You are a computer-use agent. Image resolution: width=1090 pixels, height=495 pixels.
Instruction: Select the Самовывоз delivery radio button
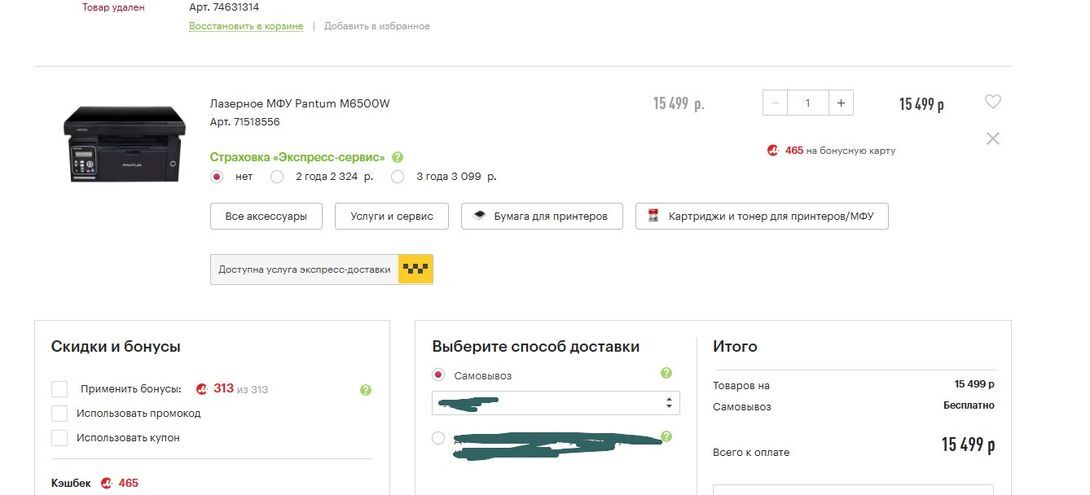(439, 375)
